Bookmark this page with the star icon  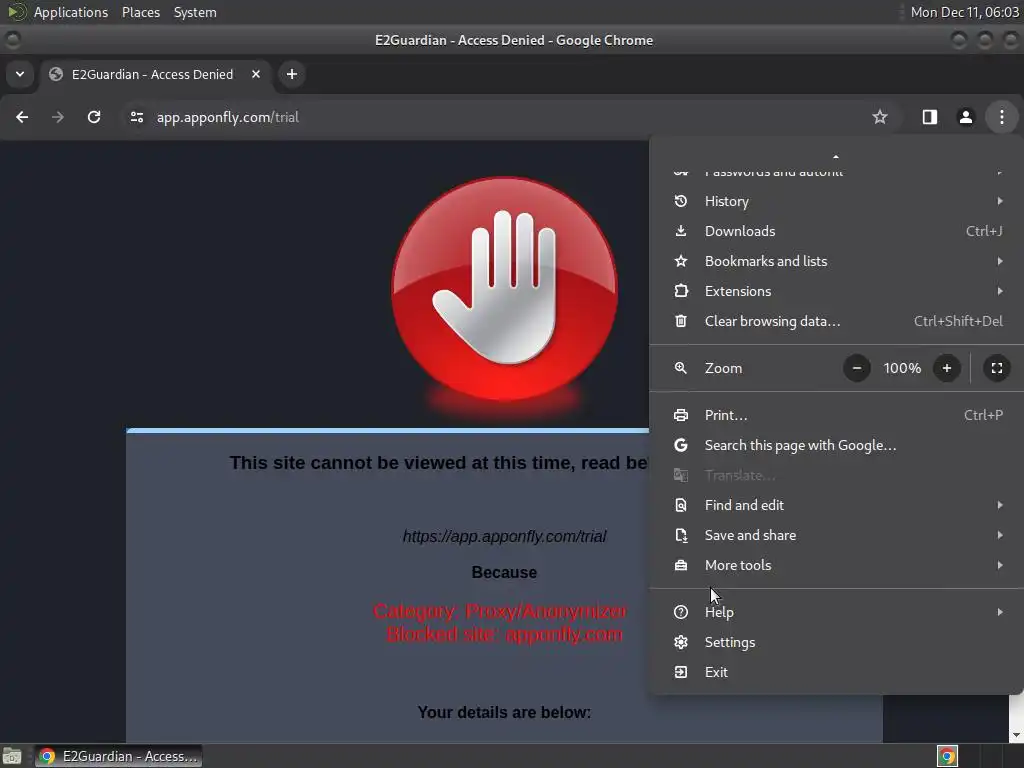[880, 117]
